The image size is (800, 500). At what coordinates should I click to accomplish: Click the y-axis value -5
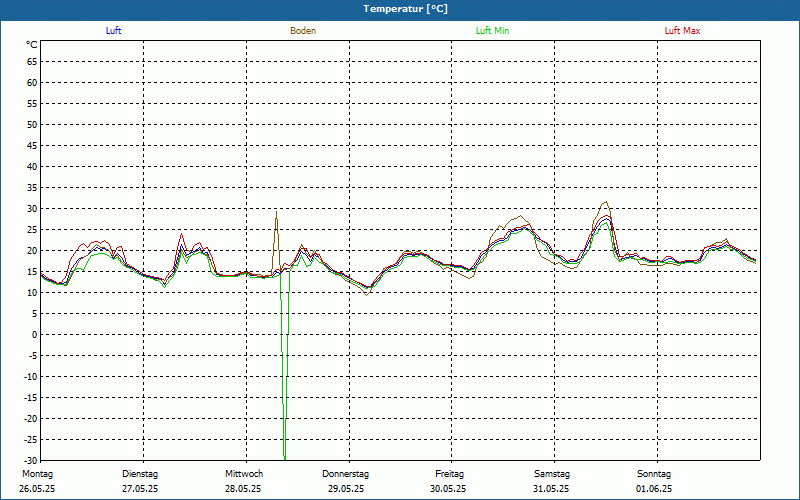coord(33,356)
